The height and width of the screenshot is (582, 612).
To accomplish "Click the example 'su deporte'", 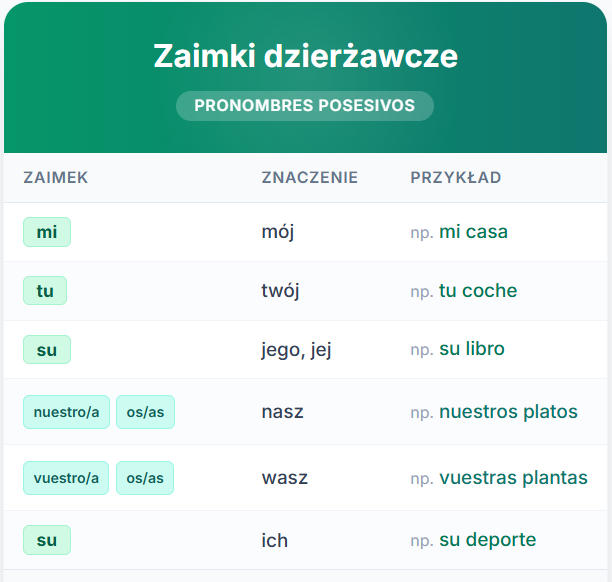I will point(488,540).
